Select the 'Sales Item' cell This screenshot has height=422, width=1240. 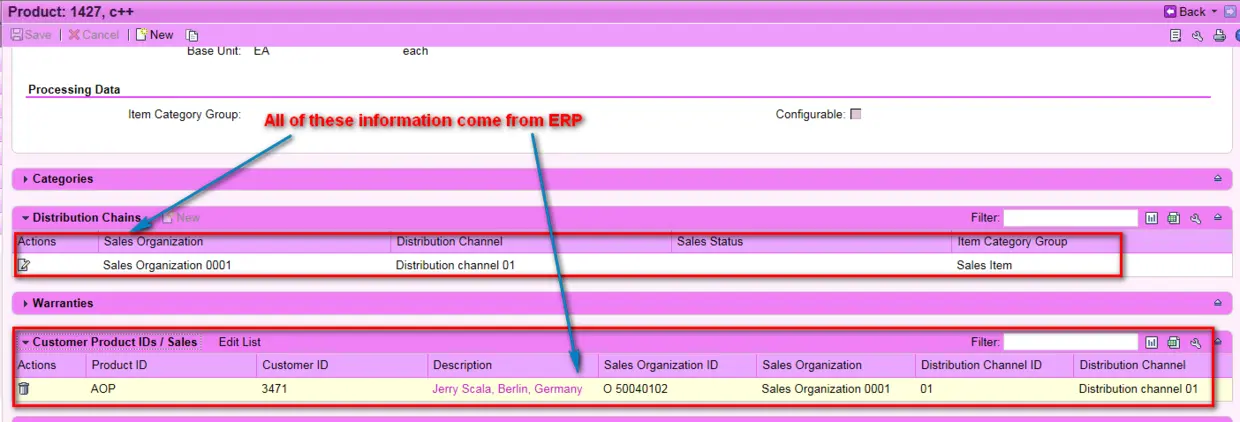click(984, 265)
